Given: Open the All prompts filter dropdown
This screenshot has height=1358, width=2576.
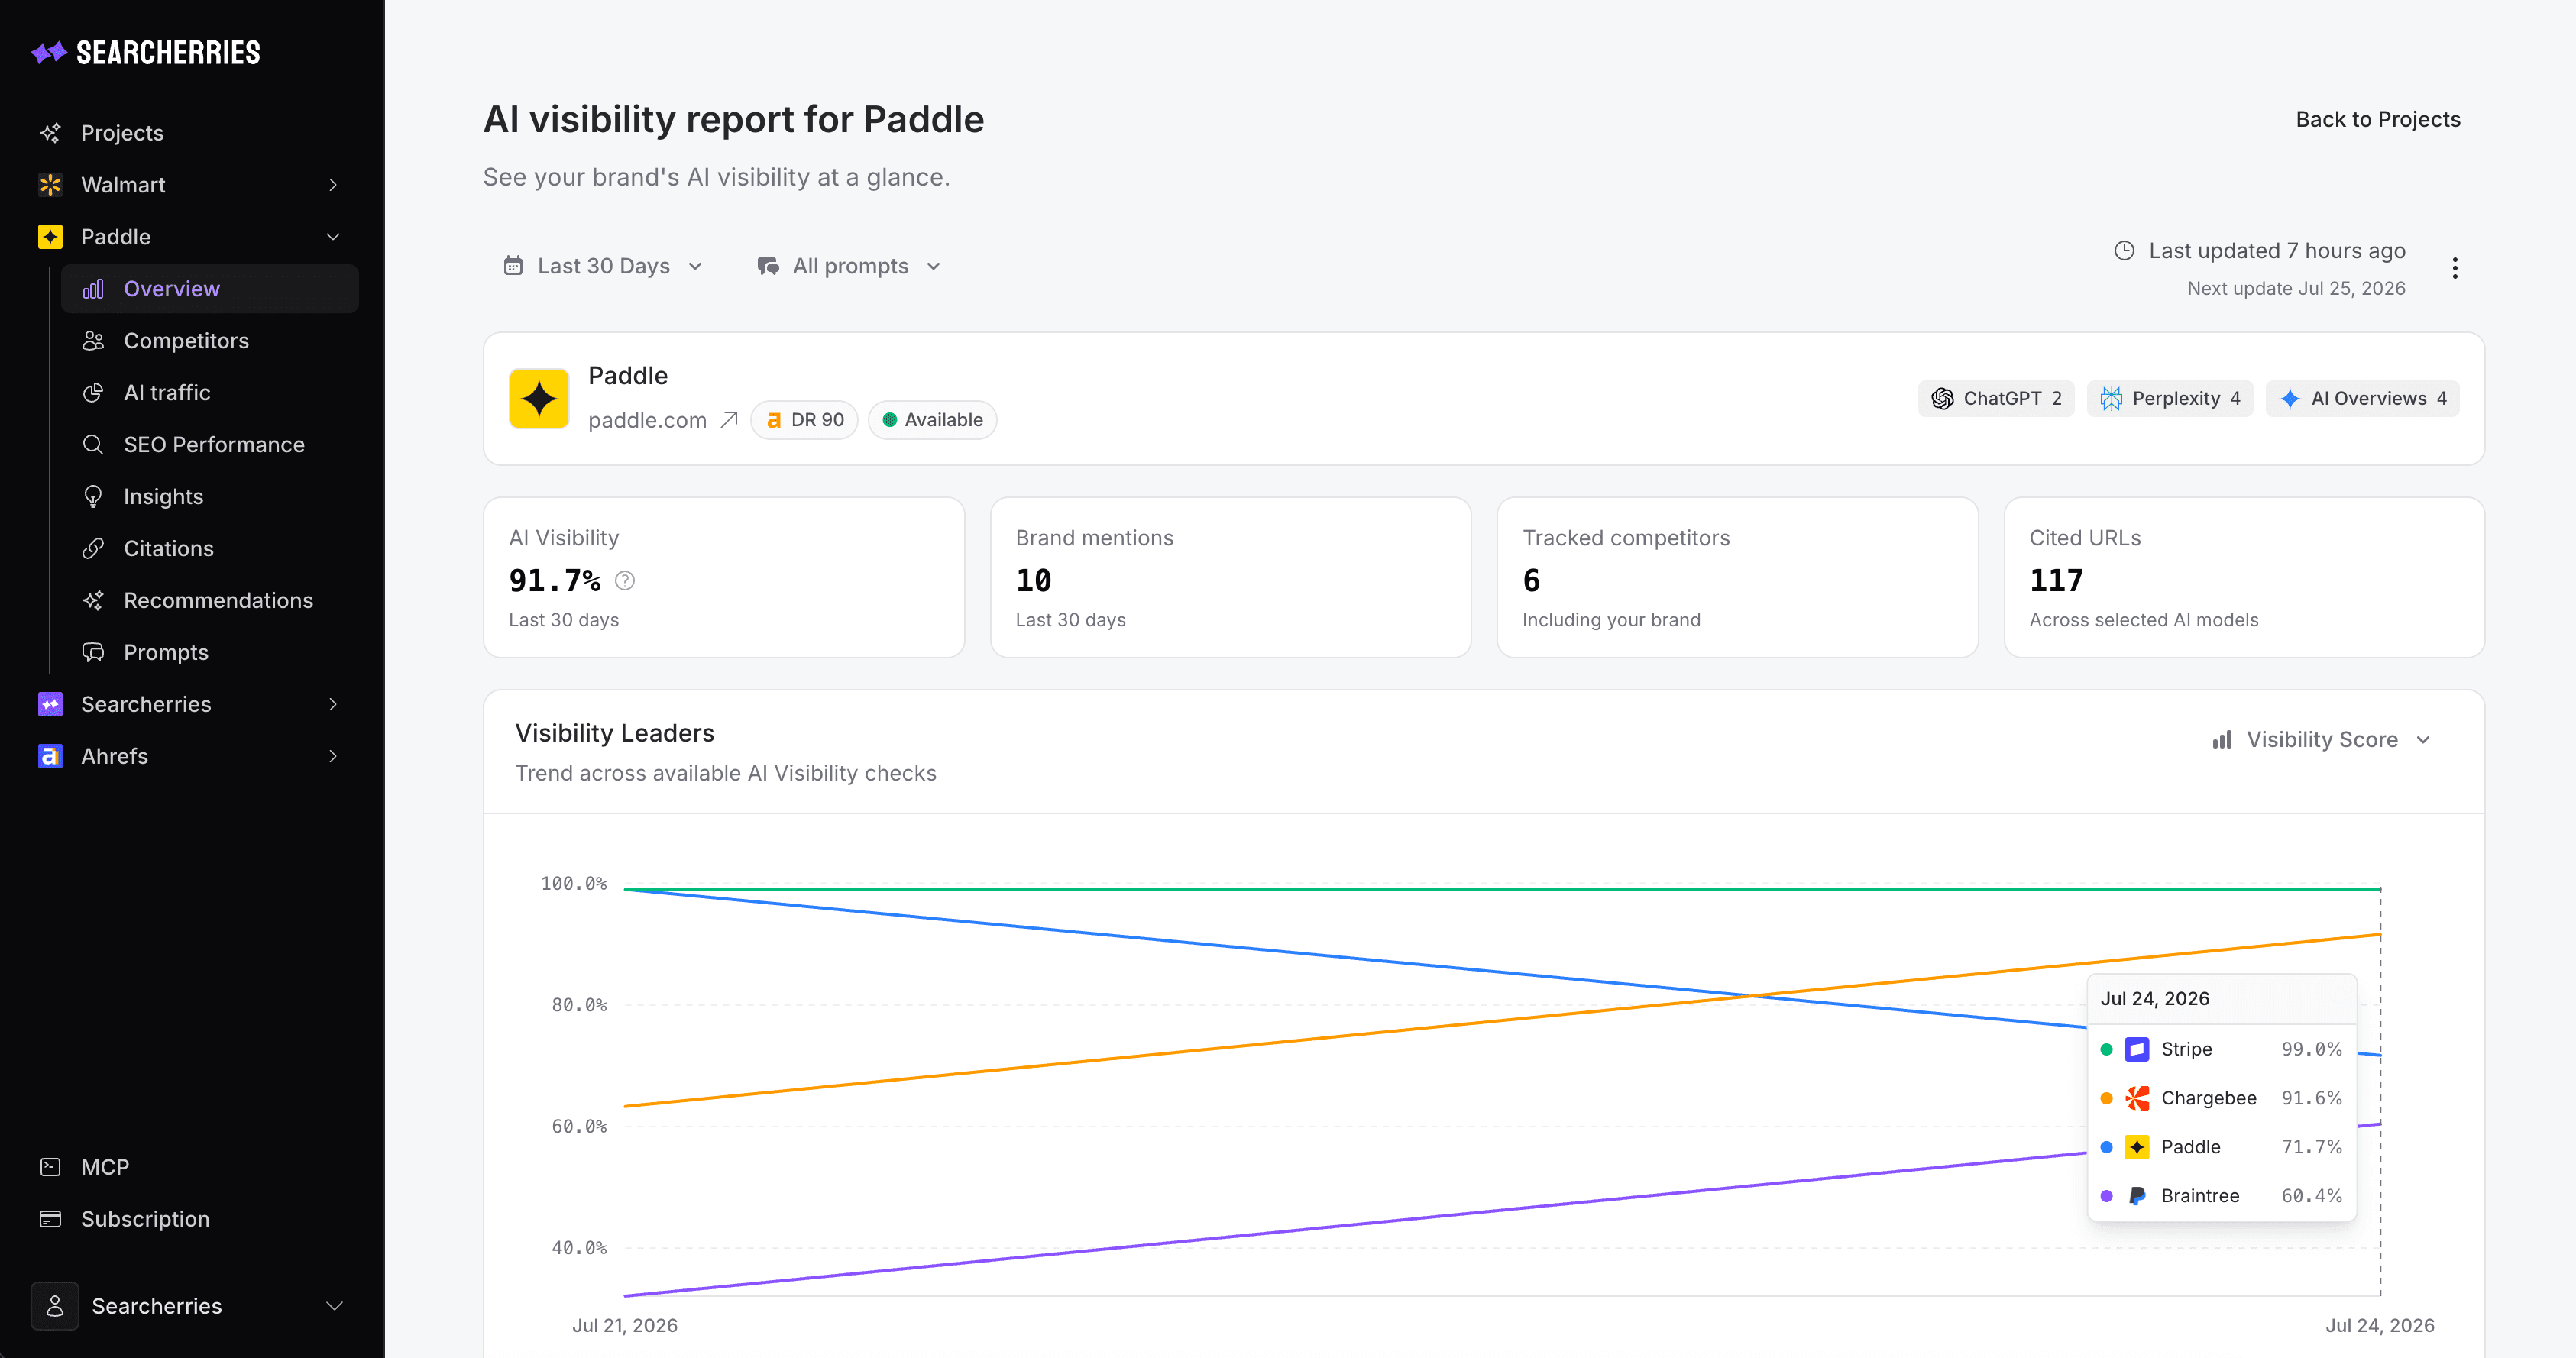Looking at the screenshot, I should [x=849, y=266].
